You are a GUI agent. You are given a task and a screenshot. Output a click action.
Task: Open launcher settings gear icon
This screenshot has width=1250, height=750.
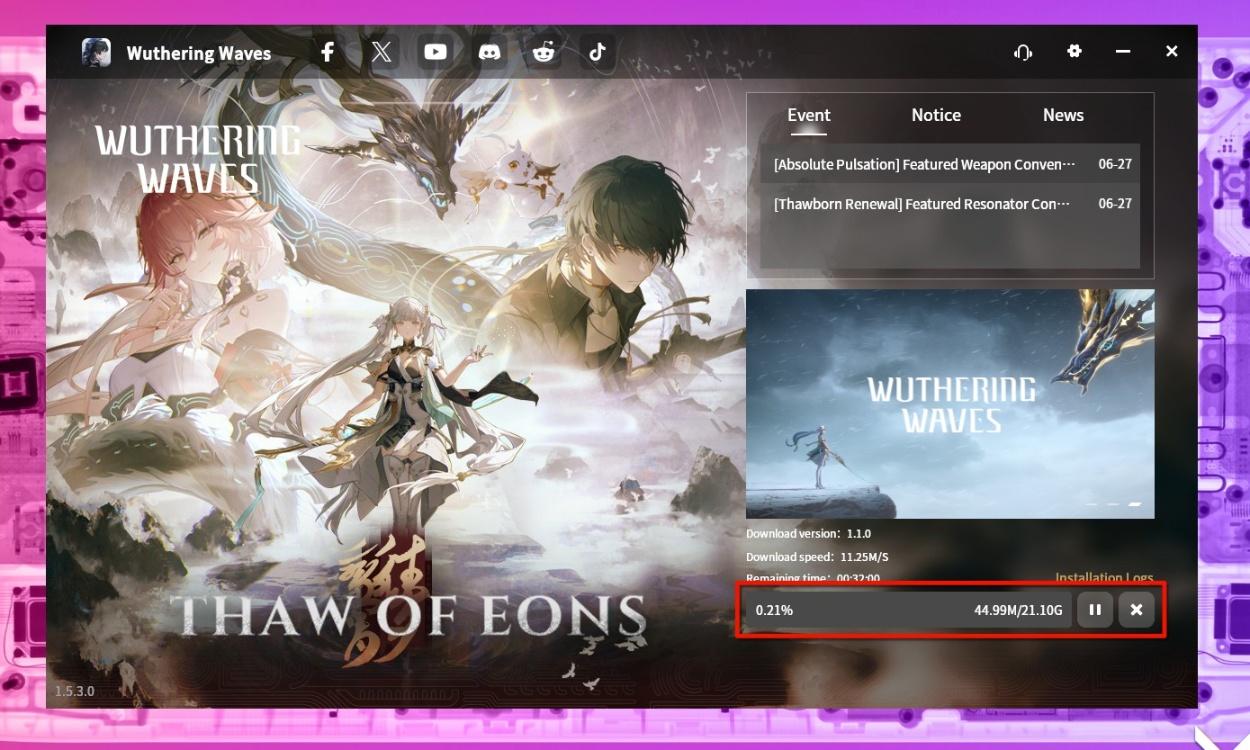[x=1074, y=51]
